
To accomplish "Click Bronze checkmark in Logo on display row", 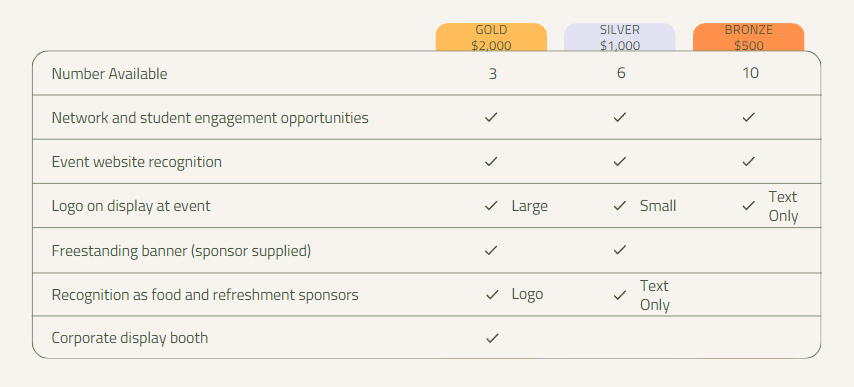I will click(x=748, y=206).
